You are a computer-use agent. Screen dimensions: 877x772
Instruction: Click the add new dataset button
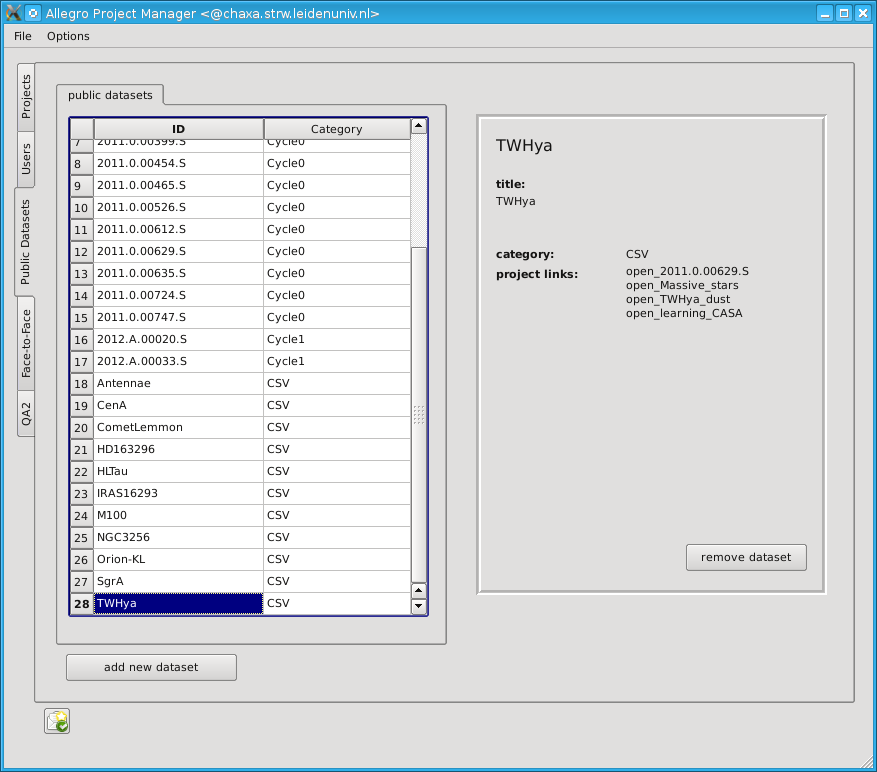(x=151, y=667)
